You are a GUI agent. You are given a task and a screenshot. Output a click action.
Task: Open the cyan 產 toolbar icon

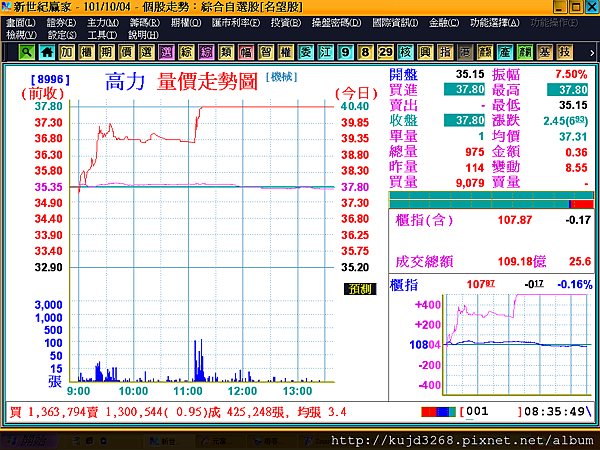tap(505, 52)
